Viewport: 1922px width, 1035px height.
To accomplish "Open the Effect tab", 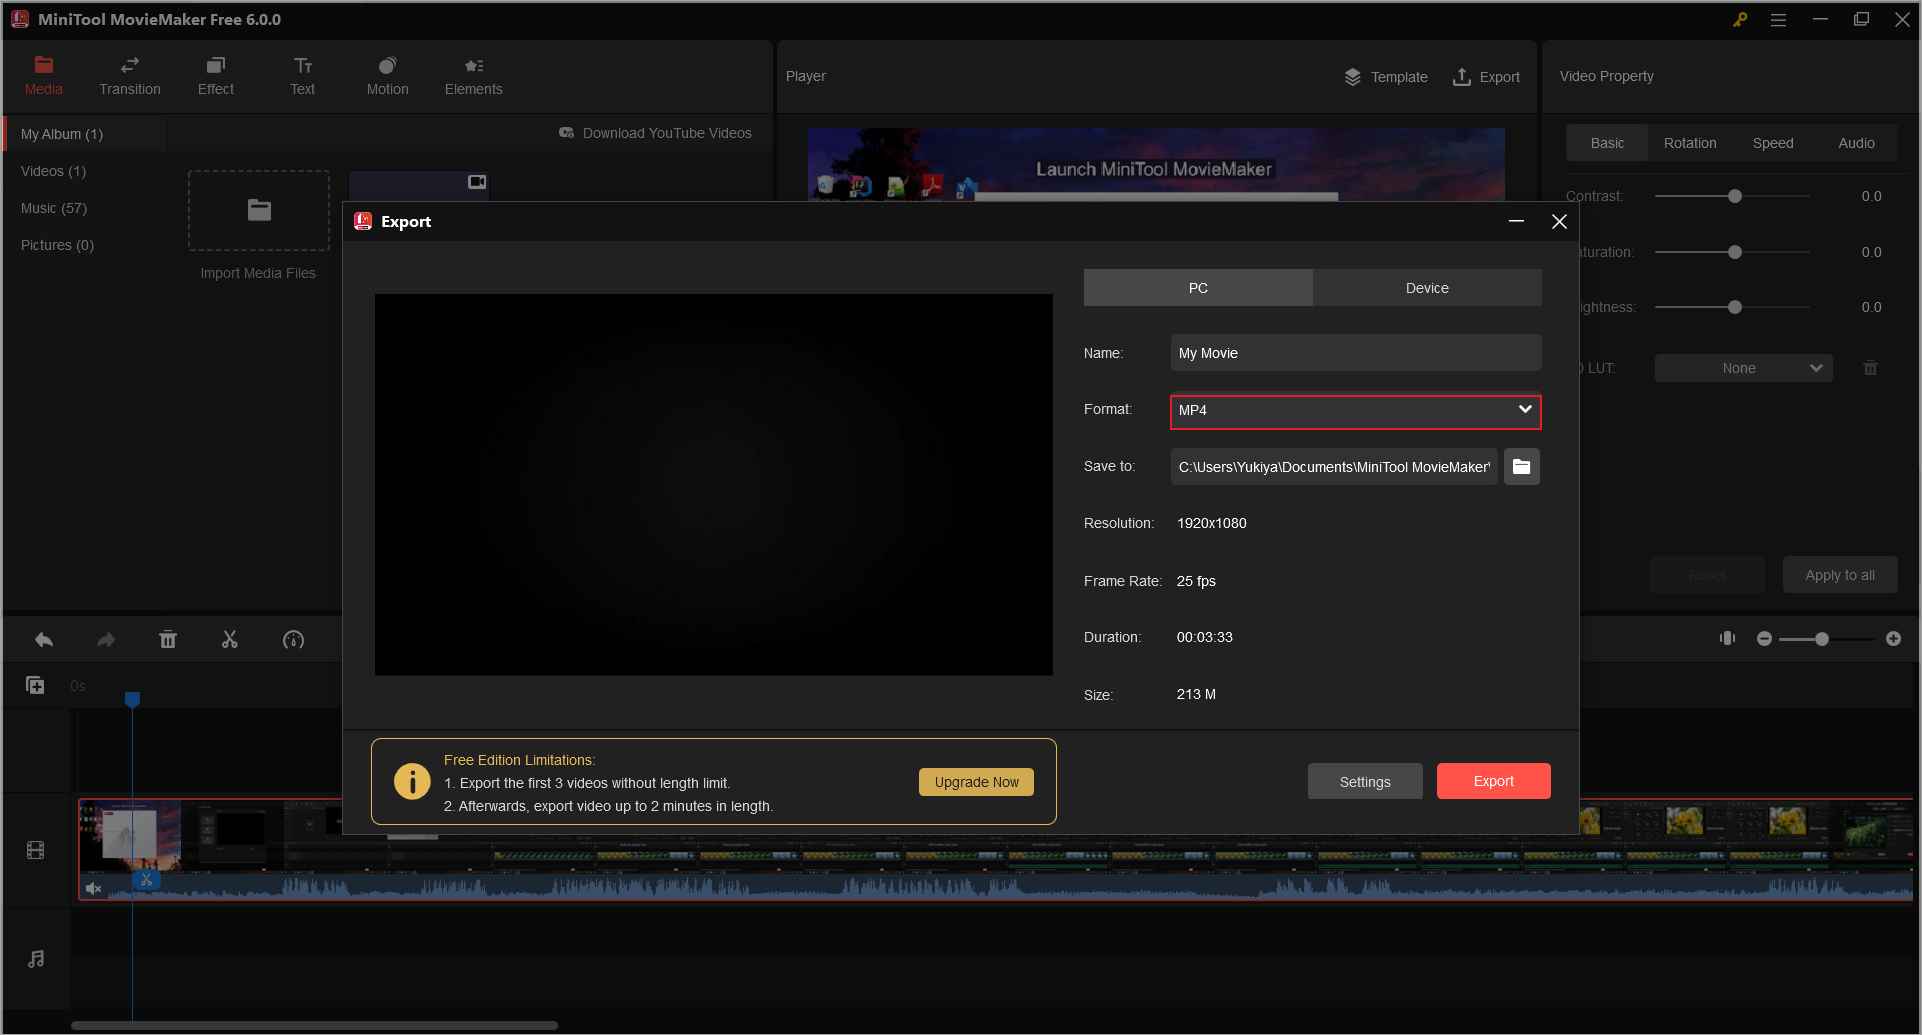I will [x=215, y=76].
